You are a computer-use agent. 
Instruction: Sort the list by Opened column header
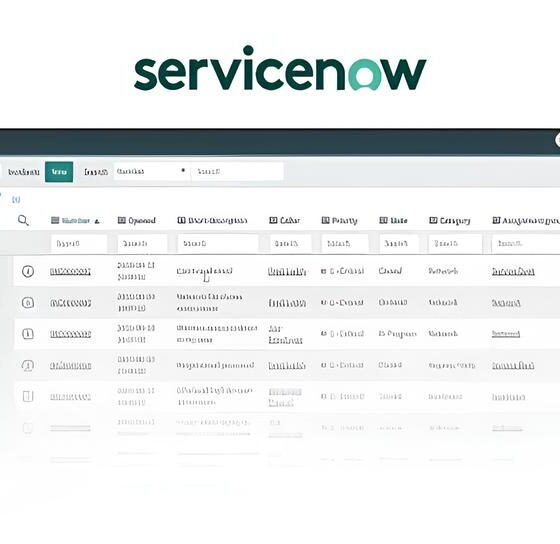pyautogui.click(x=142, y=221)
